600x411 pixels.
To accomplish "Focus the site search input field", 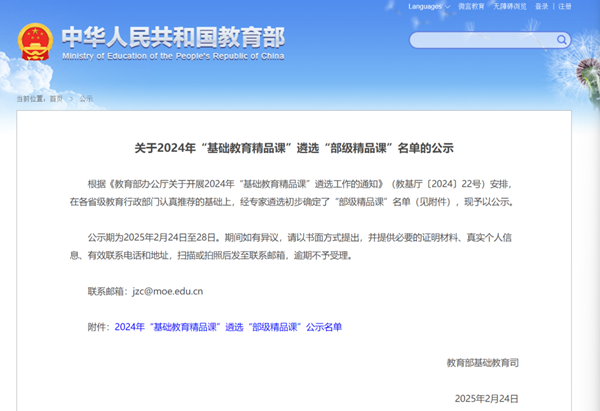I will (480, 41).
